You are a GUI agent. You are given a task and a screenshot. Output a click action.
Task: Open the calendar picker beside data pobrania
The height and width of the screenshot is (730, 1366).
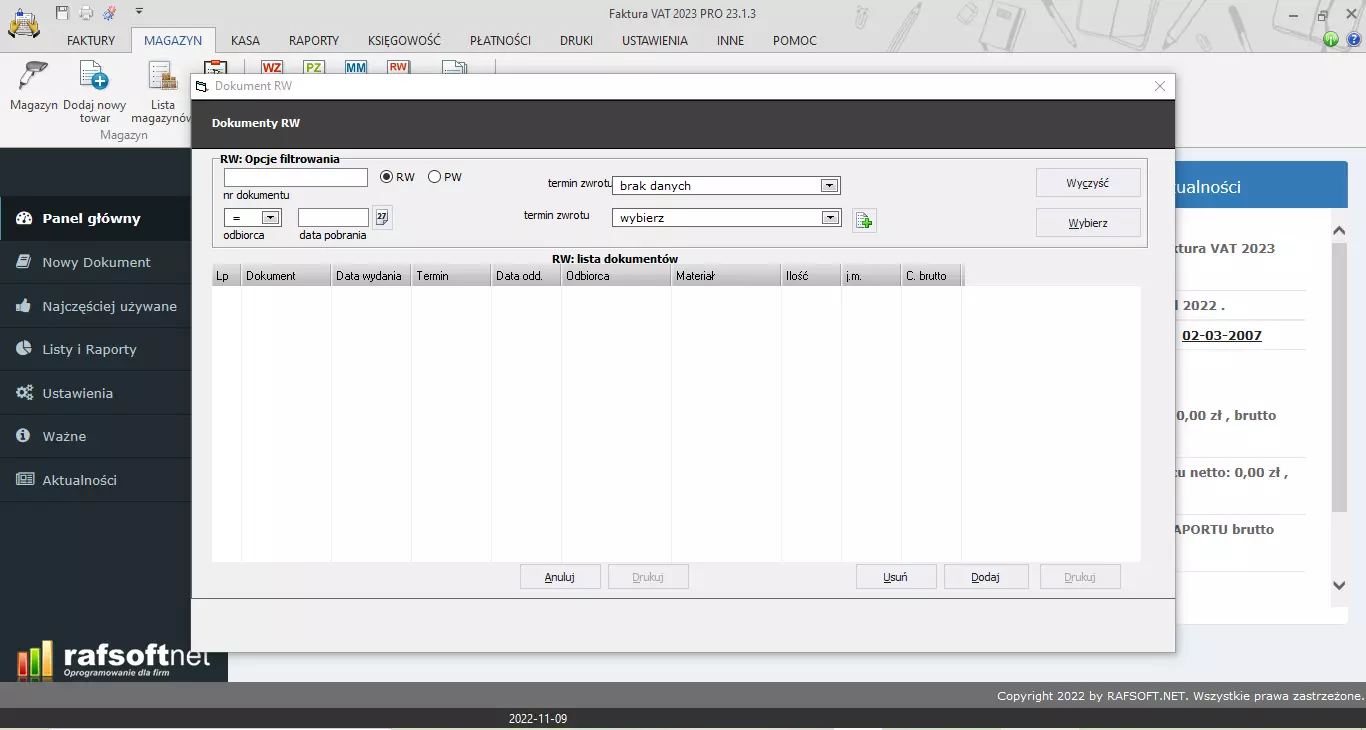(x=382, y=217)
